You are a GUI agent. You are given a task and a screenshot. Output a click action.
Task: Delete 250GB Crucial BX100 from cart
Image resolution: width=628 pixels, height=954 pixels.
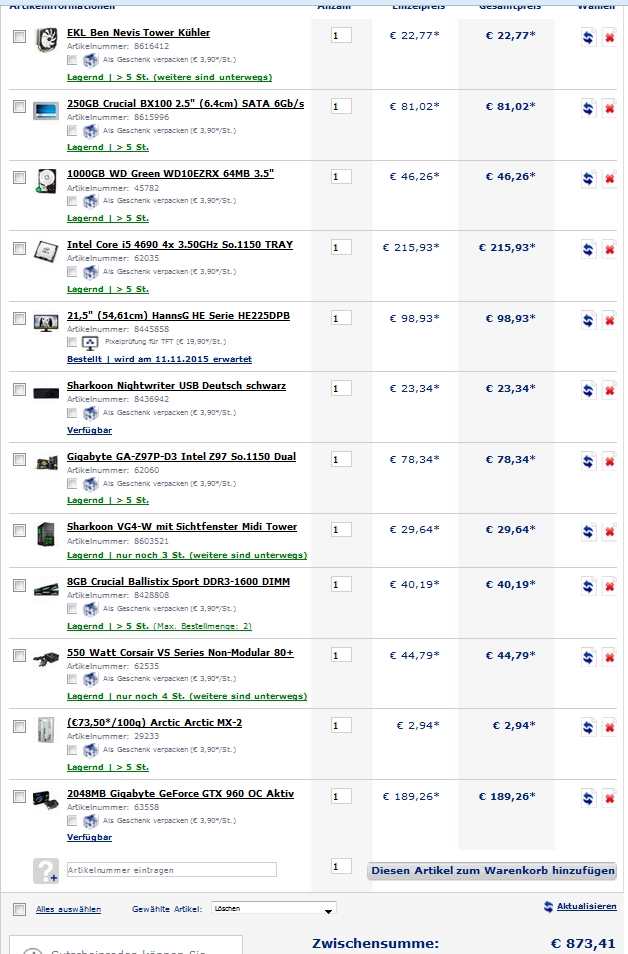point(609,108)
